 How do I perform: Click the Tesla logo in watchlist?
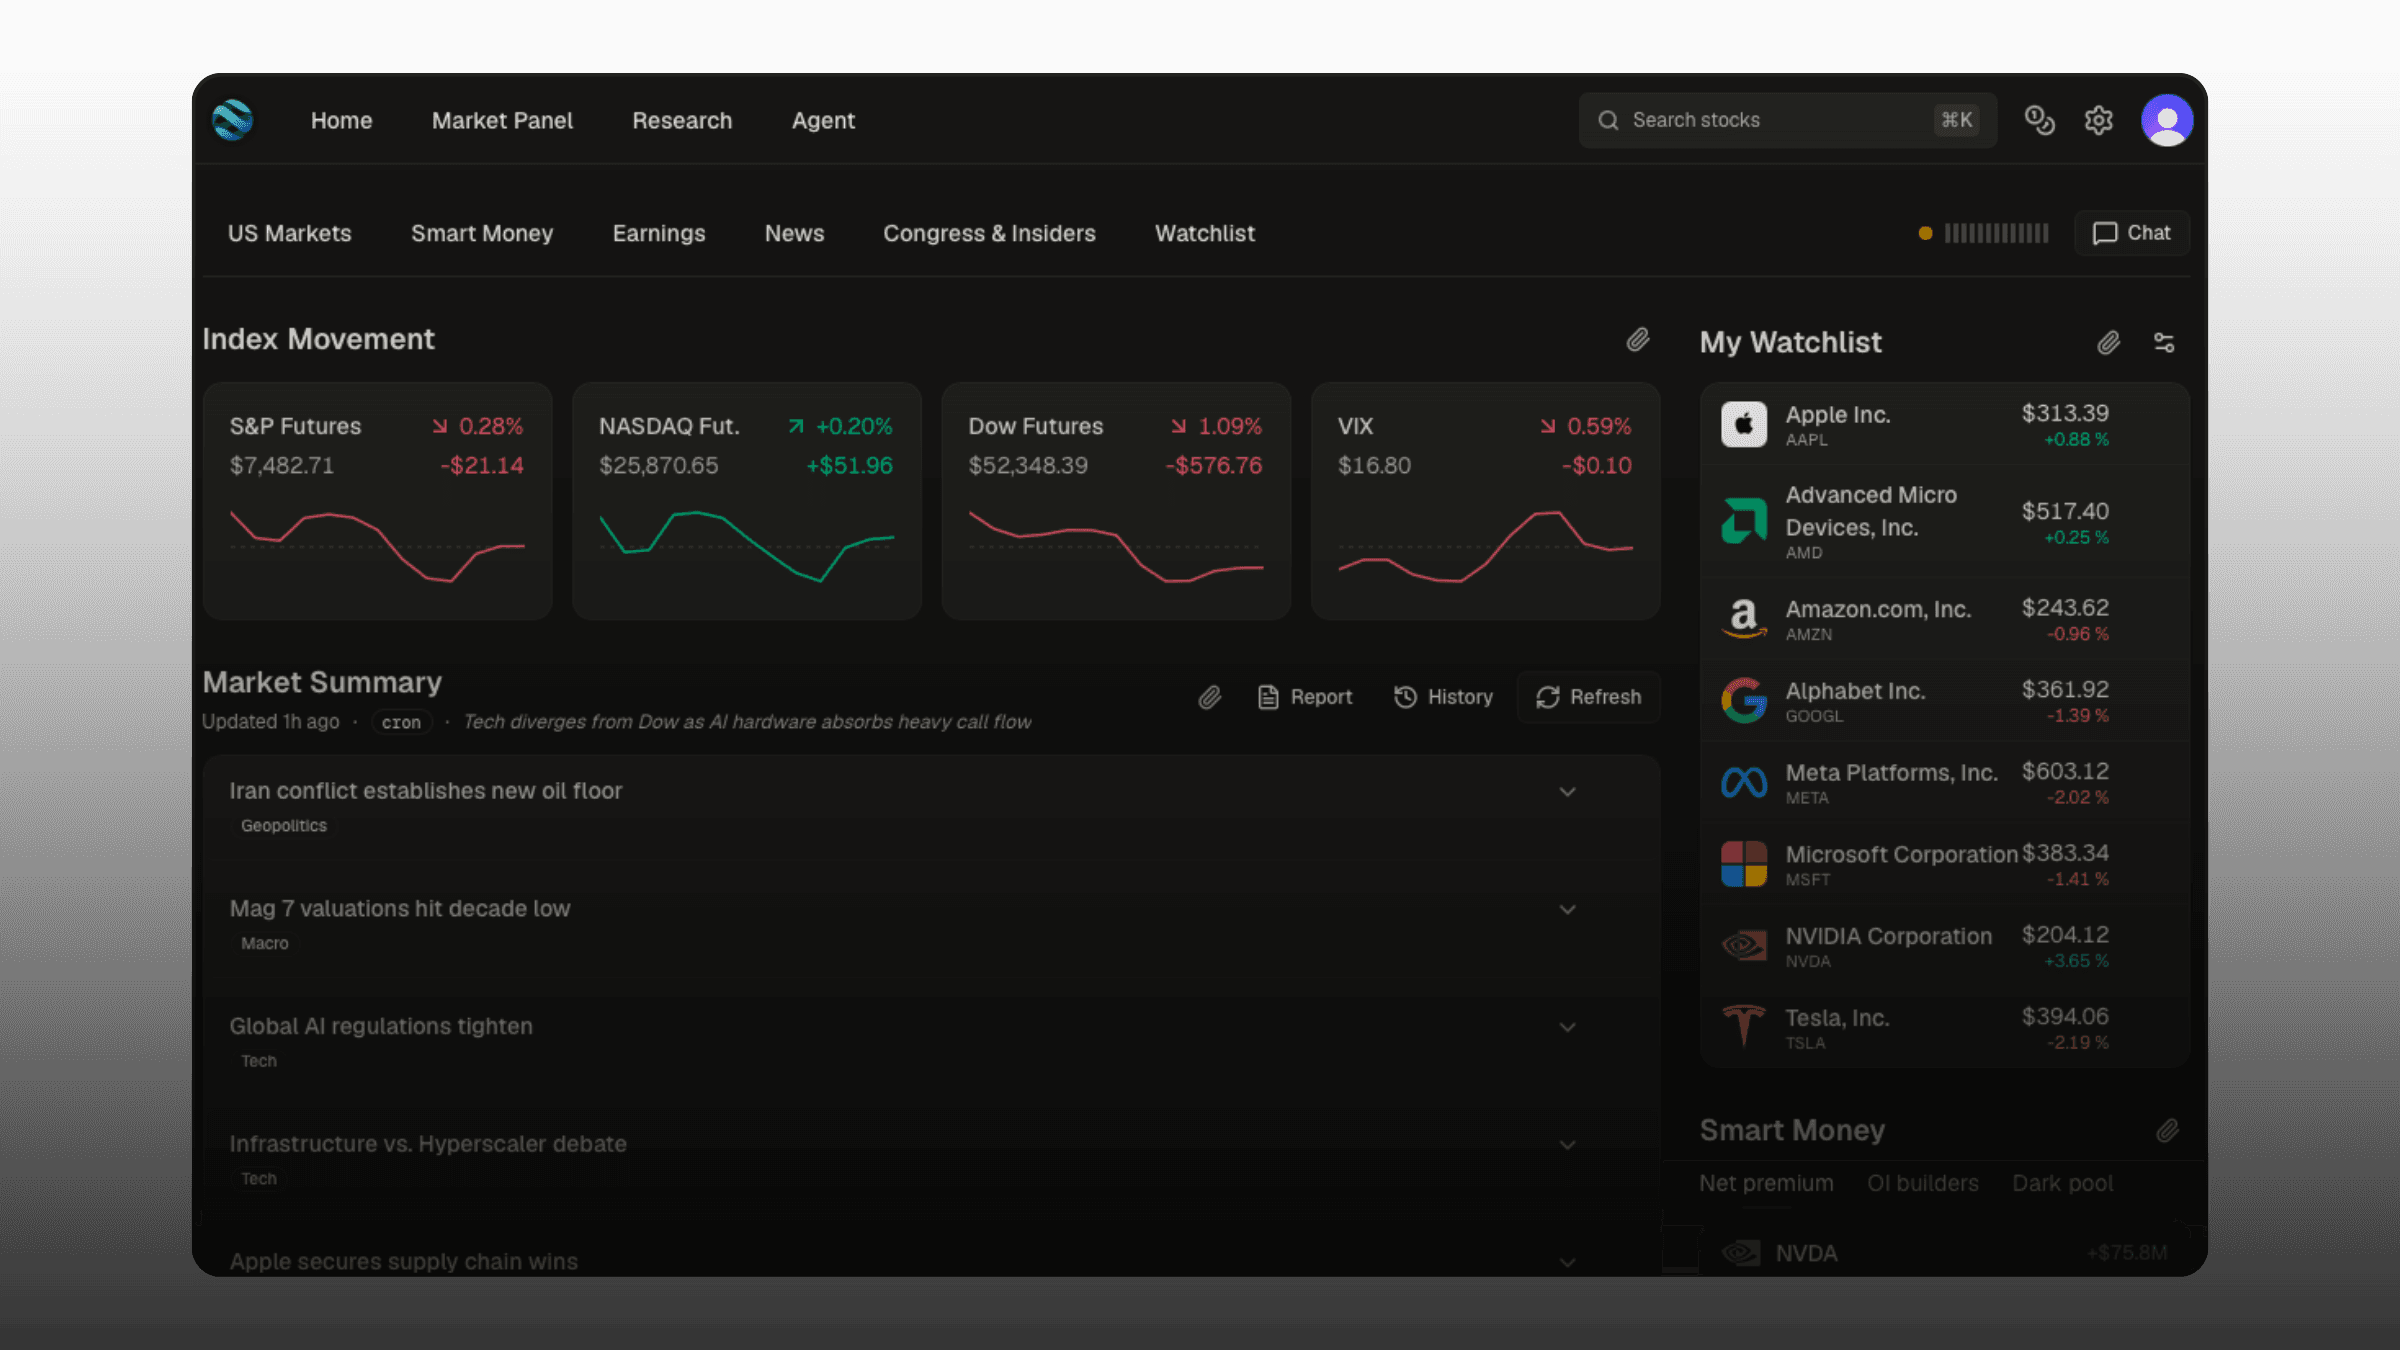(1744, 1026)
